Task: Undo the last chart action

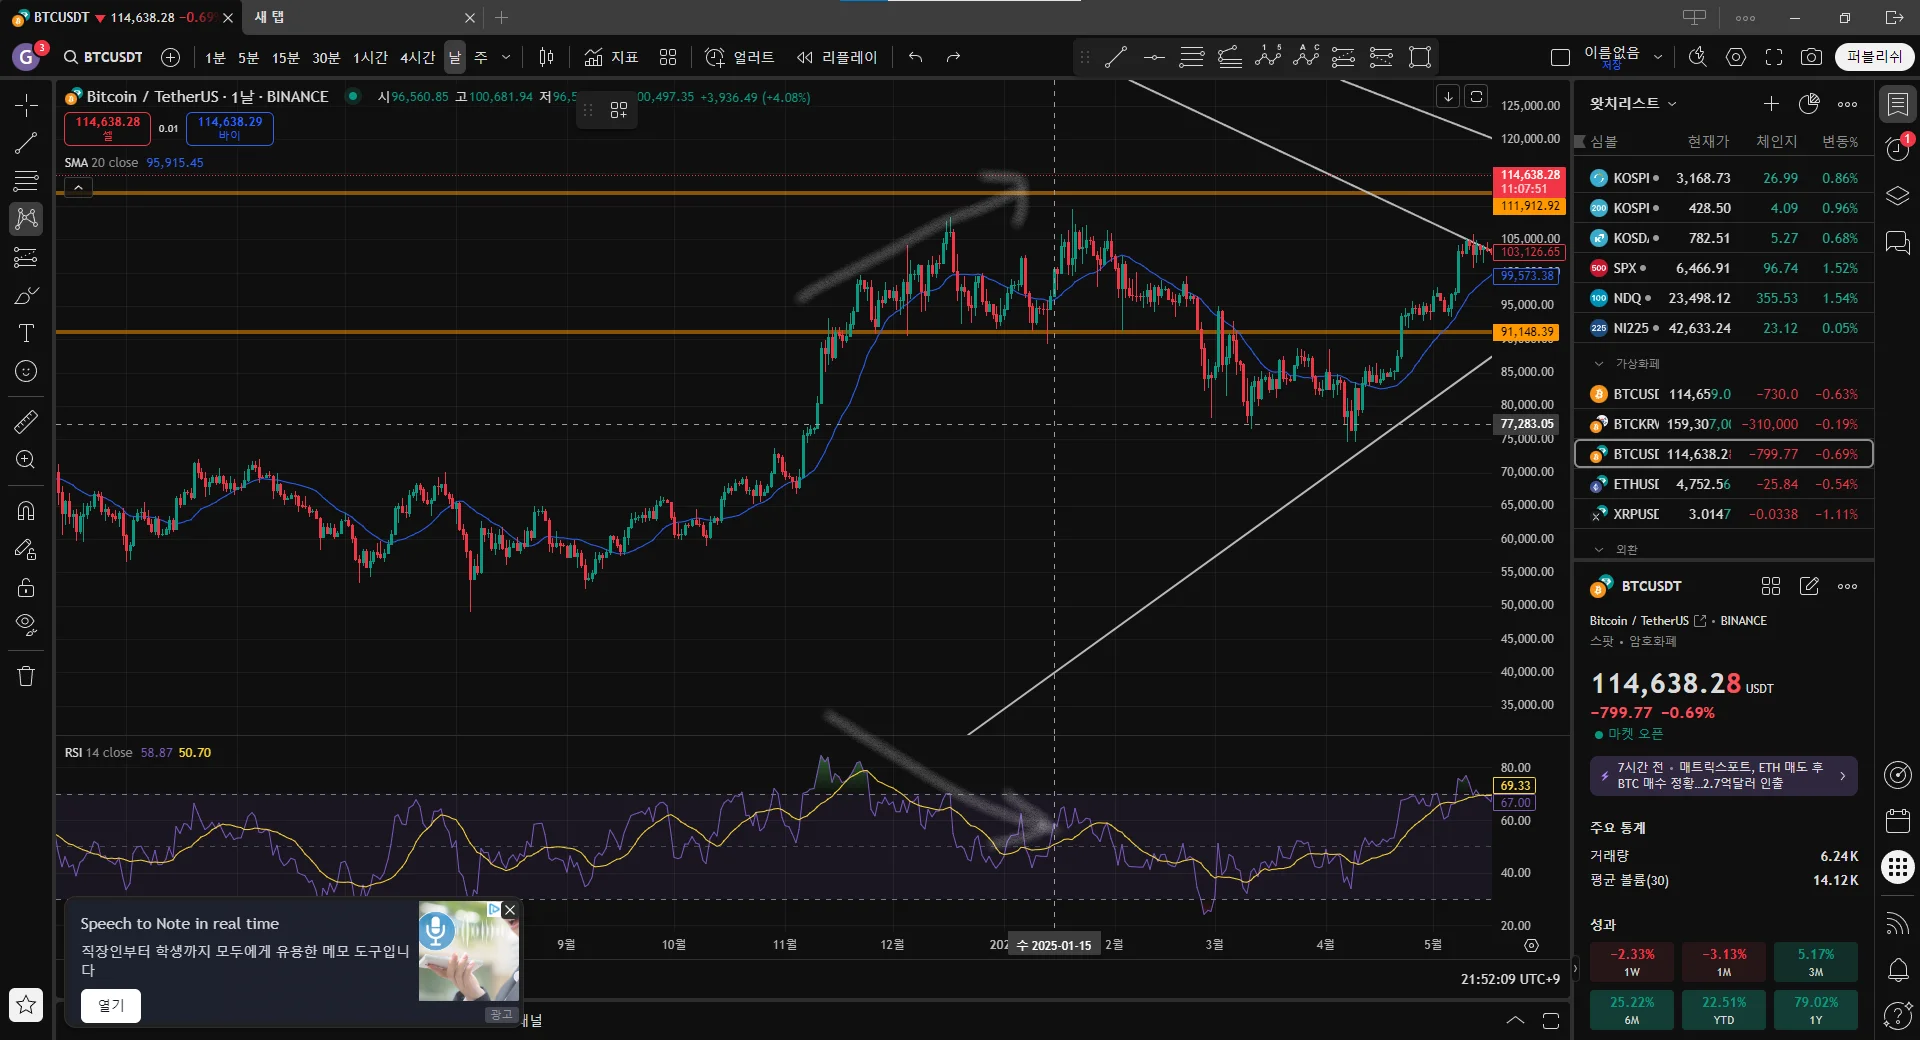Action: (915, 58)
